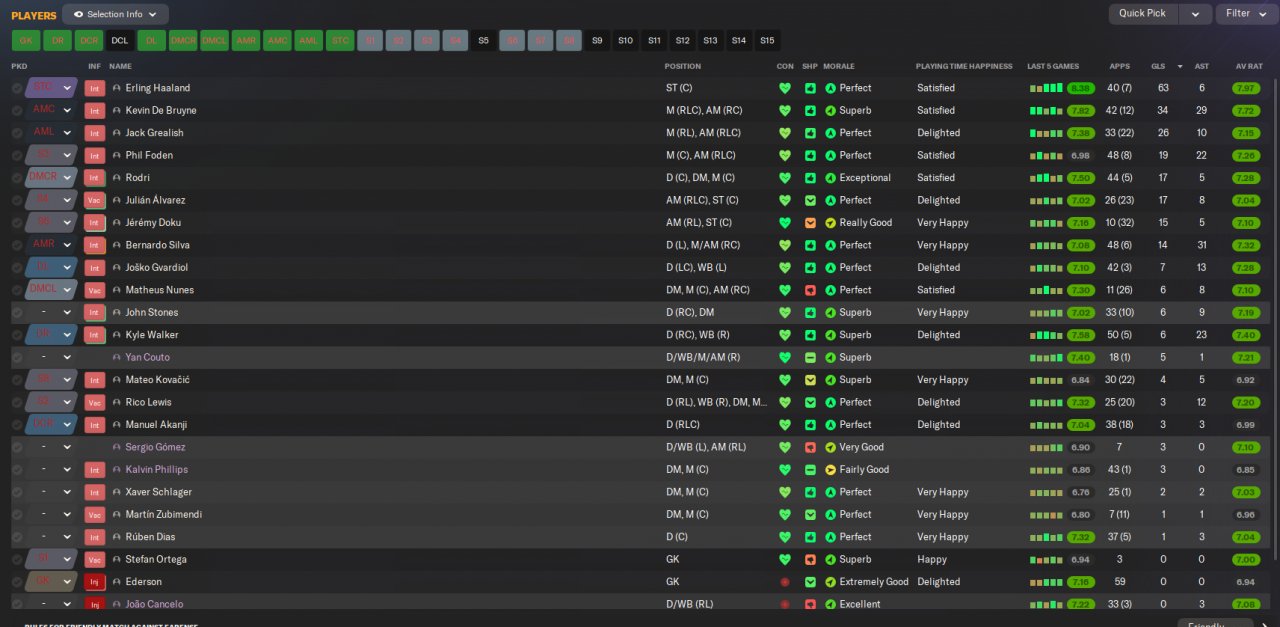Click Kevin De Bruyne's condition heart icon
1280x627 pixels.
click(785, 110)
